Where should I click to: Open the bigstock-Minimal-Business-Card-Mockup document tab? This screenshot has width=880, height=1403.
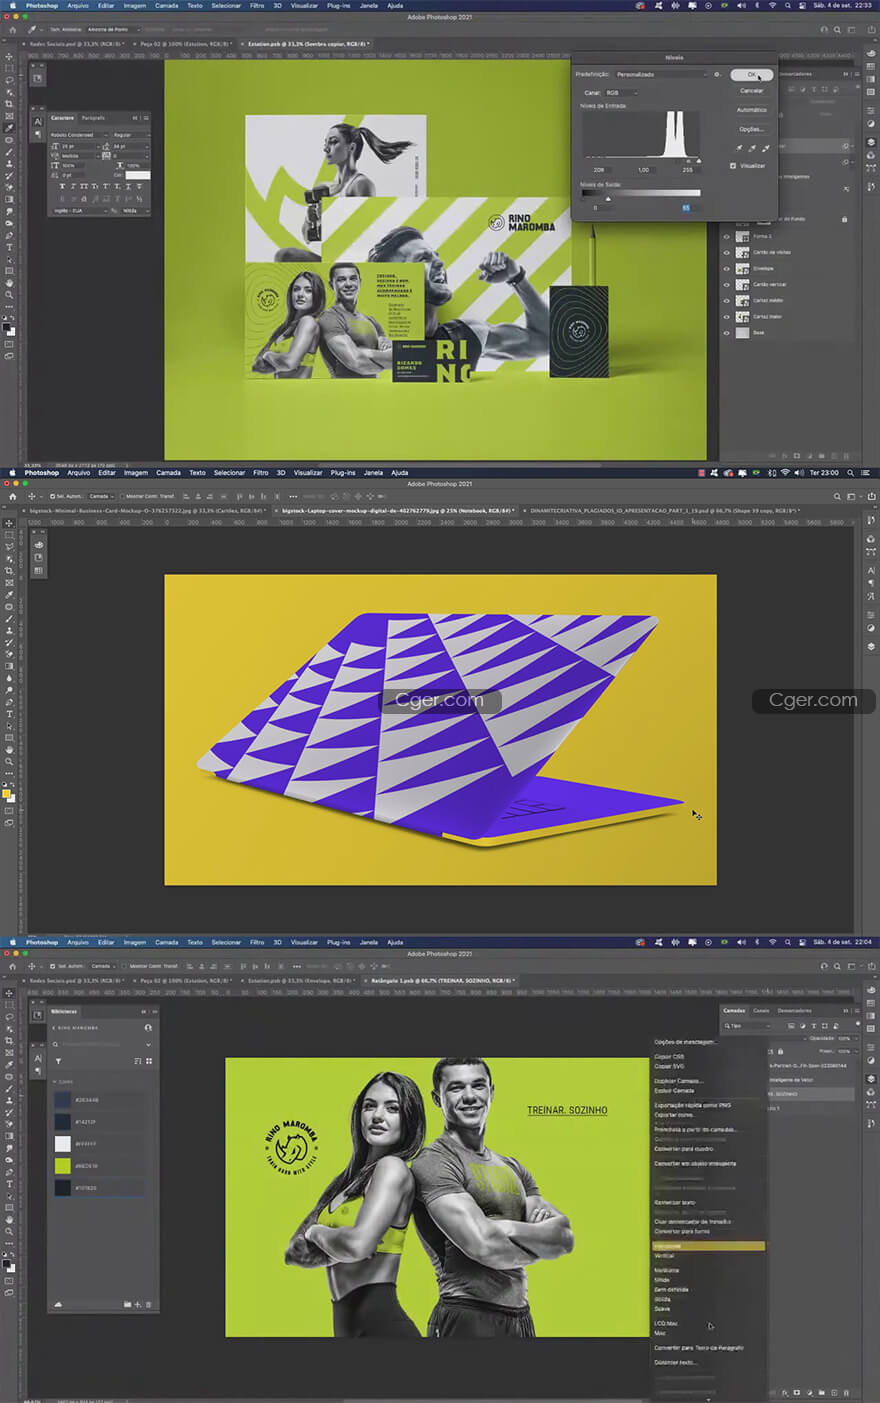149,510
